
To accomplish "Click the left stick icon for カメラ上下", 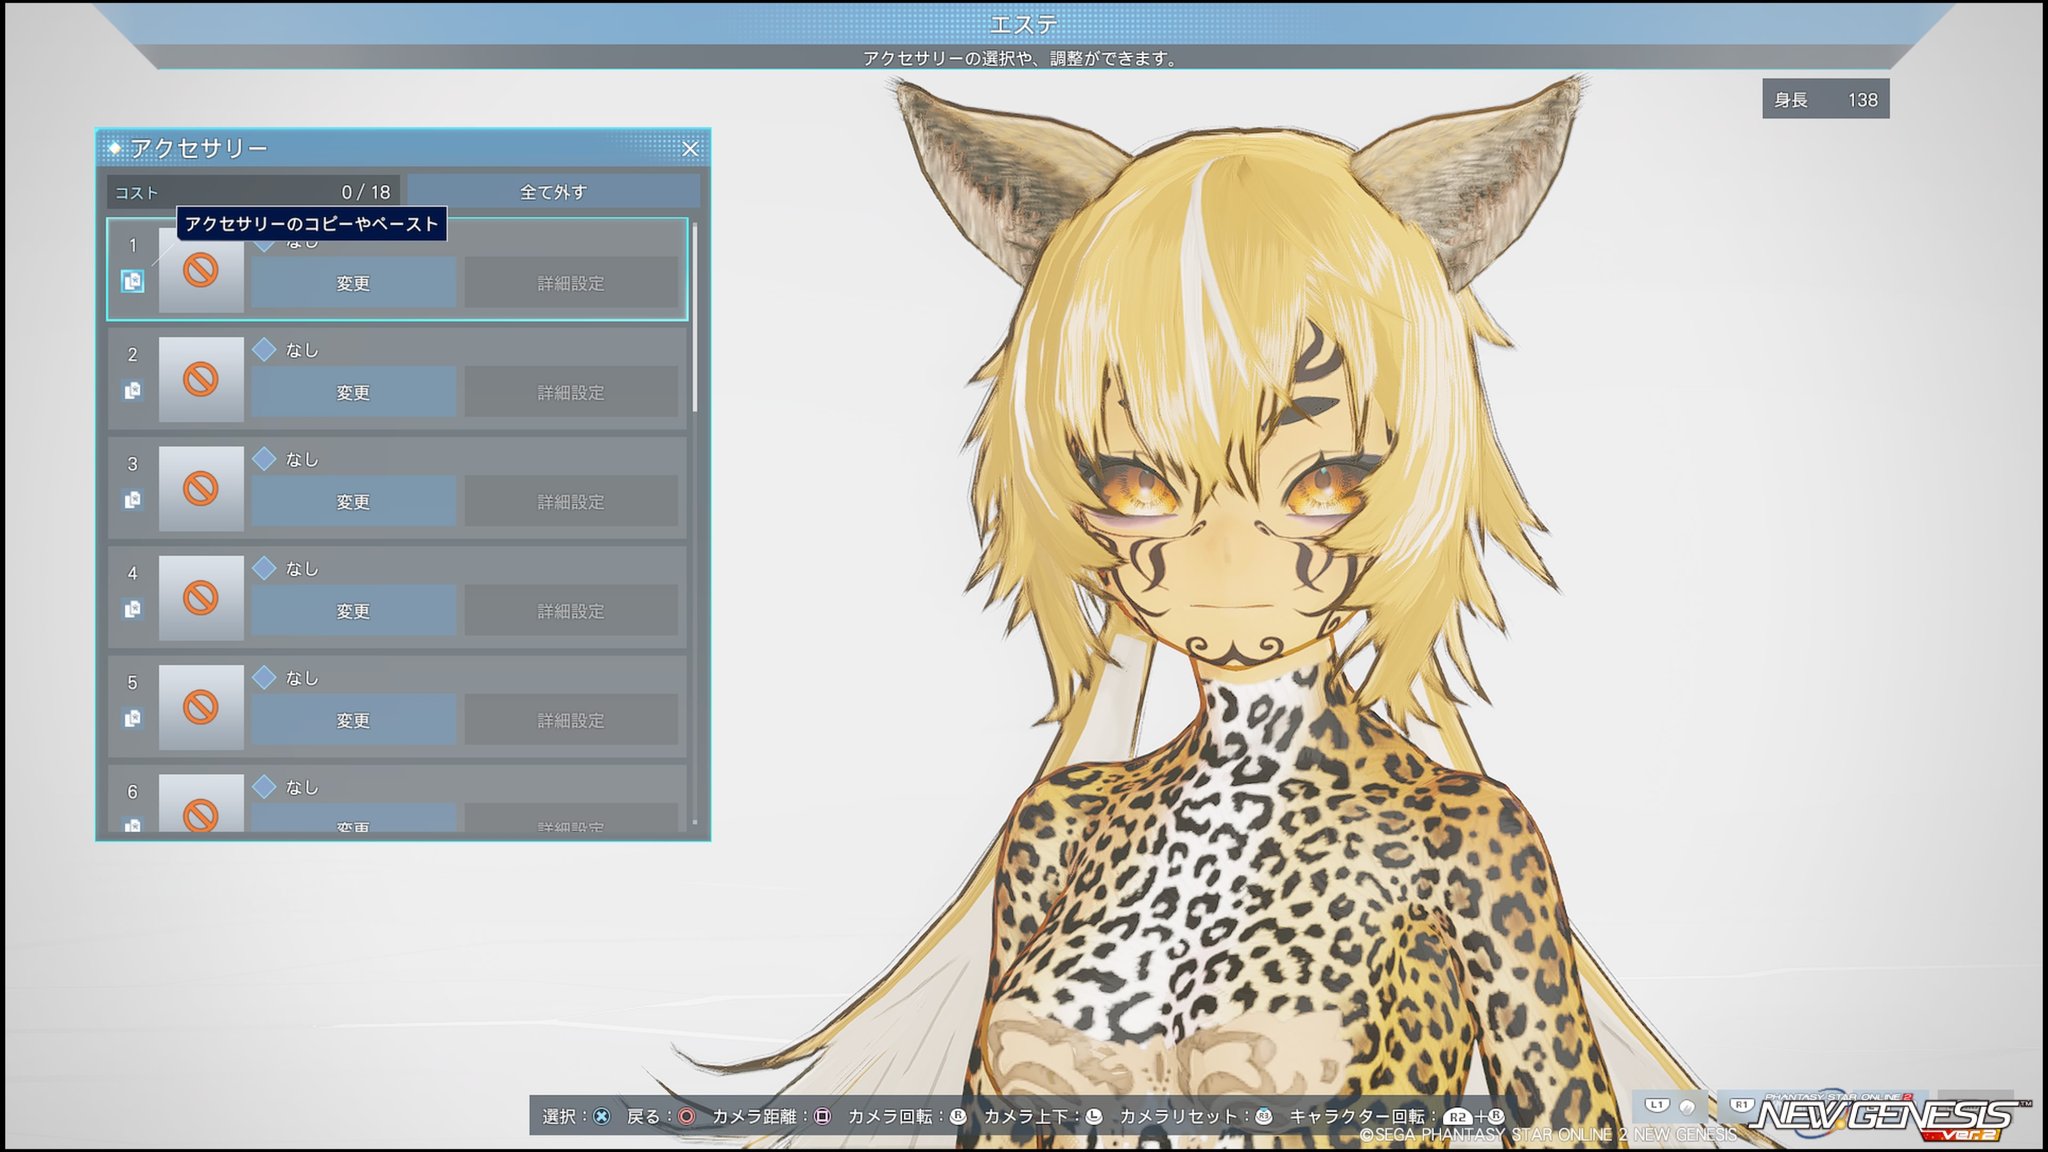I will coord(1094,1116).
